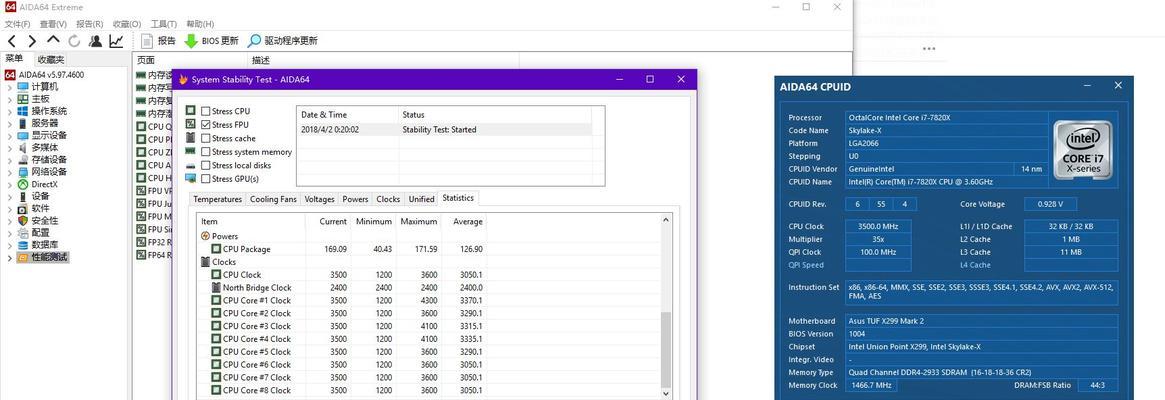Enable the Stress GPU(s) checkbox
The image size is (1165, 400).
coord(206,178)
